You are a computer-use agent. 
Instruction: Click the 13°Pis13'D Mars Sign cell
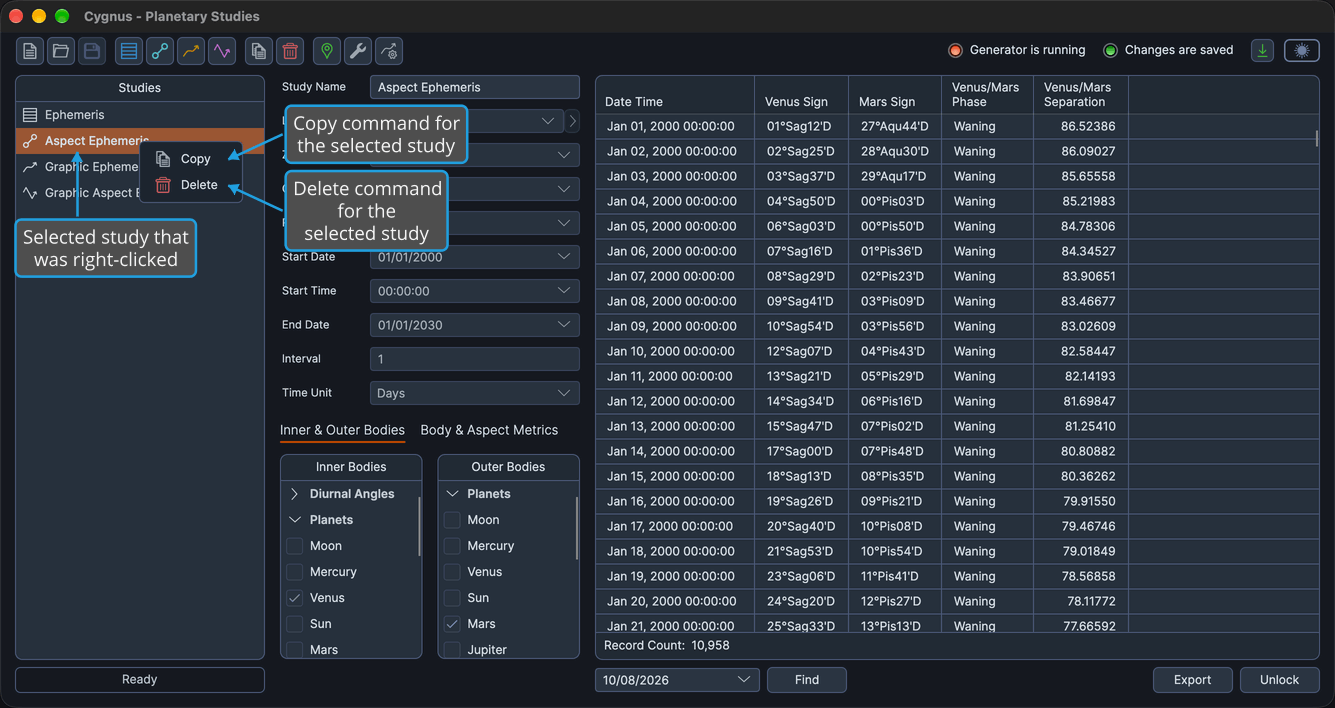[894, 626]
